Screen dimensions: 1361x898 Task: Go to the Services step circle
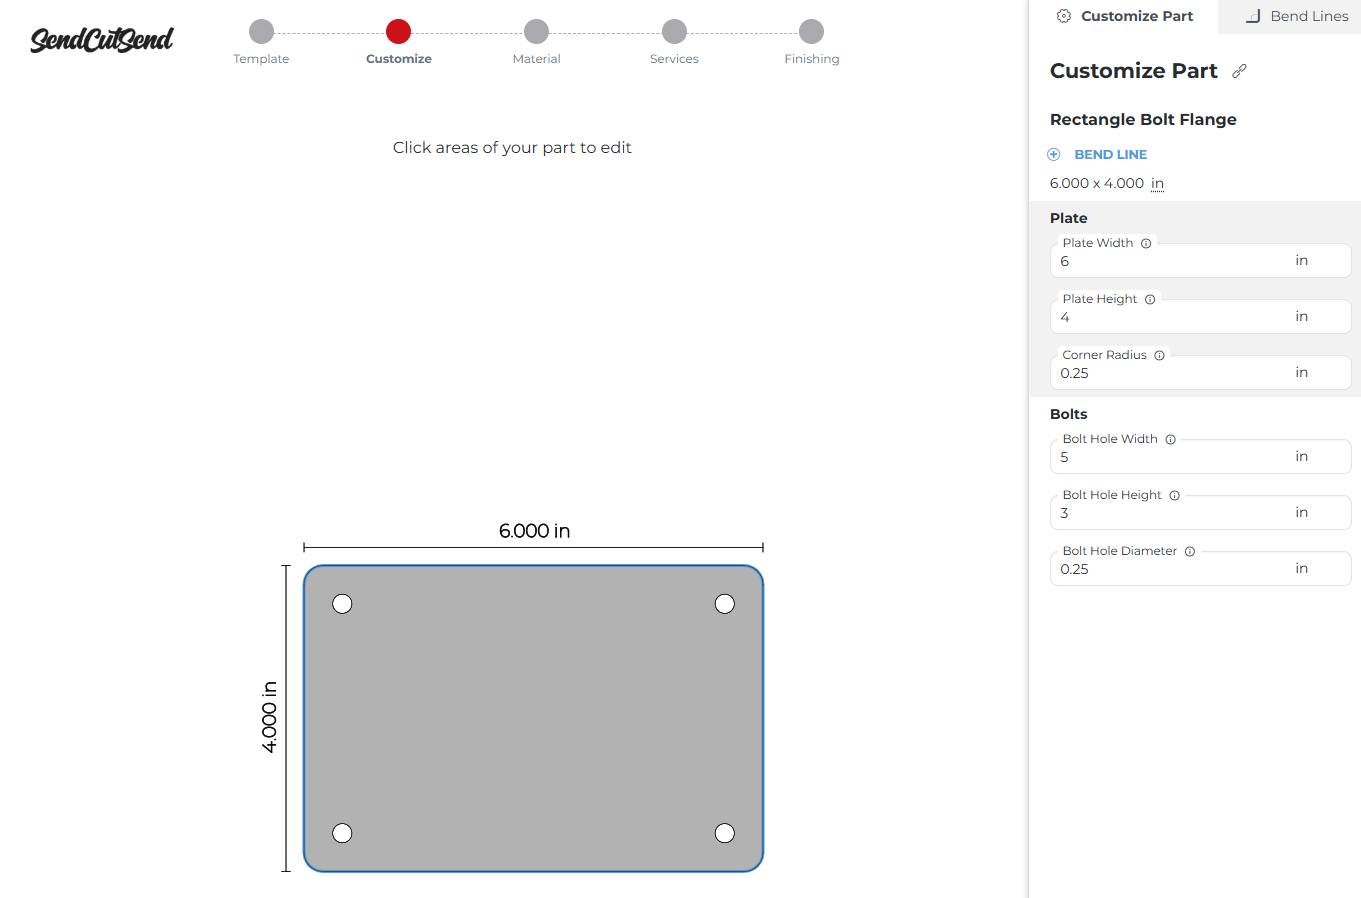pos(674,31)
